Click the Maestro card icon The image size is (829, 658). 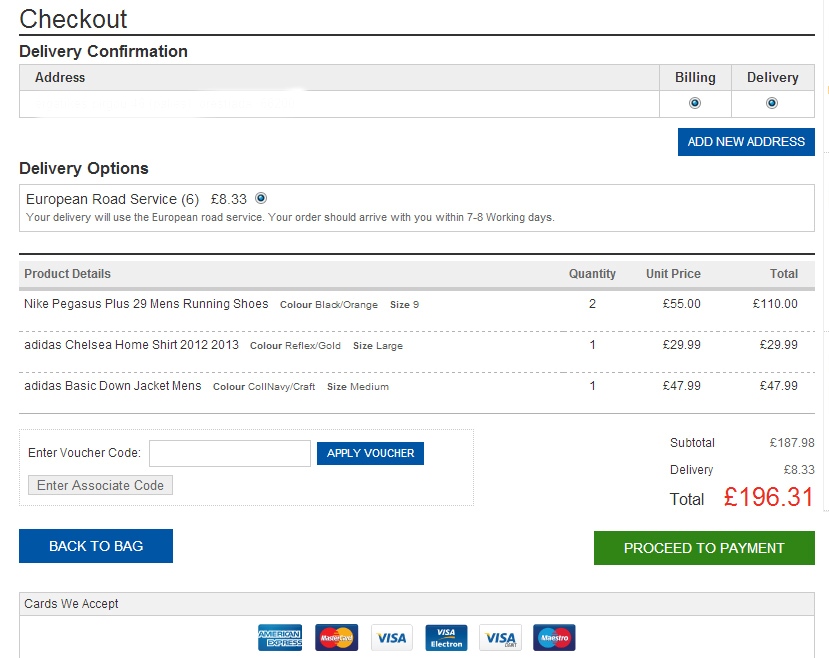(x=554, y=637)
